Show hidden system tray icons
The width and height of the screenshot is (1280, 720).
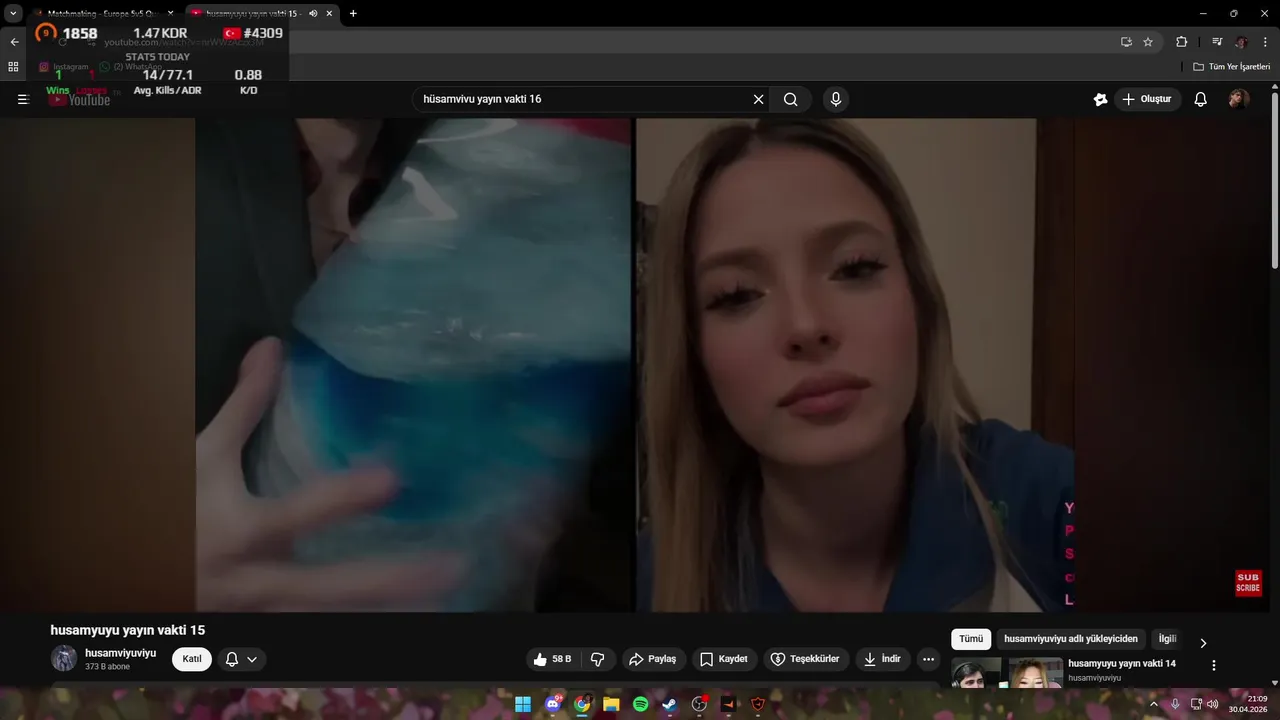[x=1154, y=704]
